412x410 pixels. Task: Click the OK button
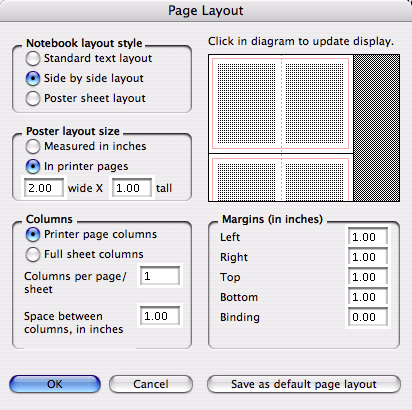pyautogui.click(x=55, y=384)
